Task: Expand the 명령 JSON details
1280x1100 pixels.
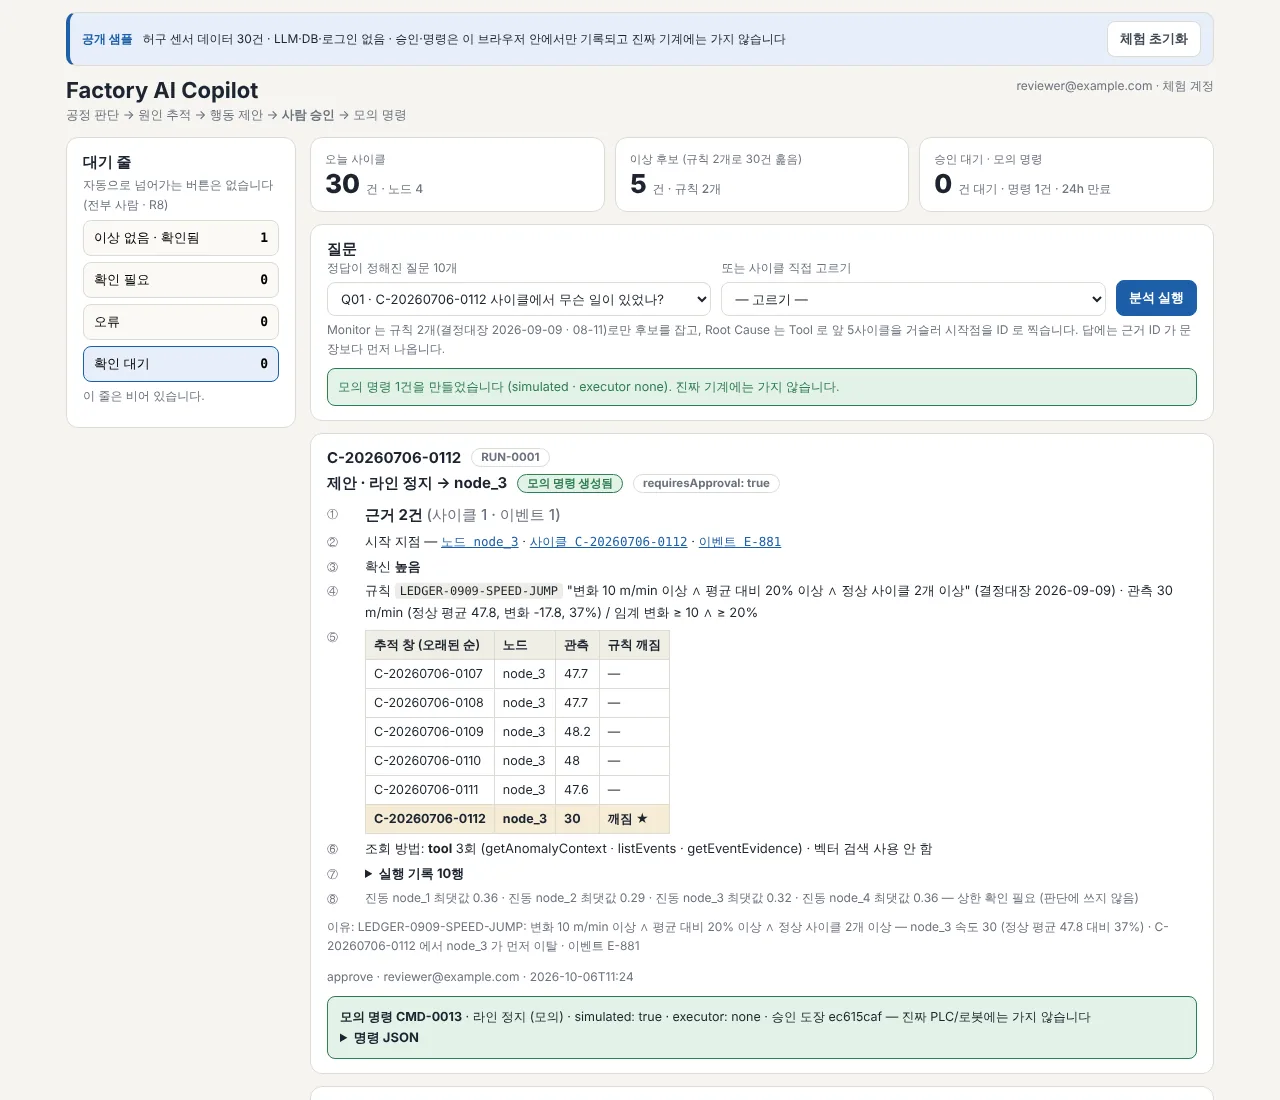Action: pos(380,1038)
